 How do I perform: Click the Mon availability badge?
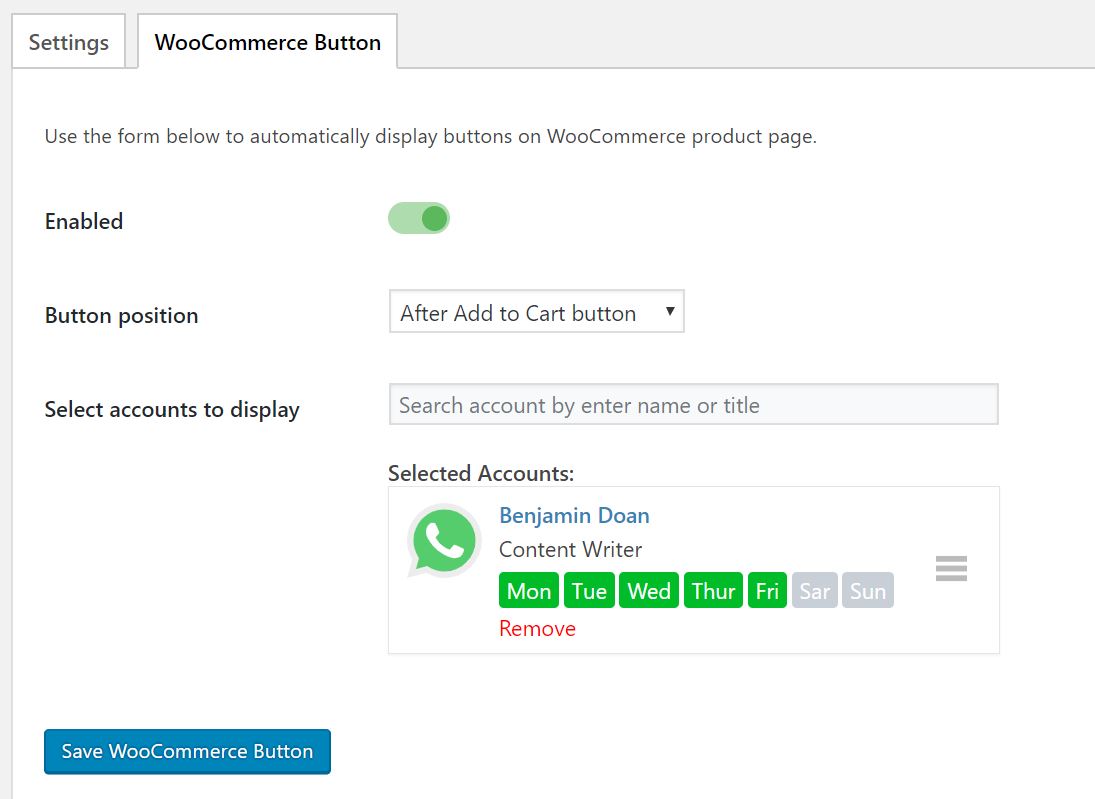coord(529,591)
